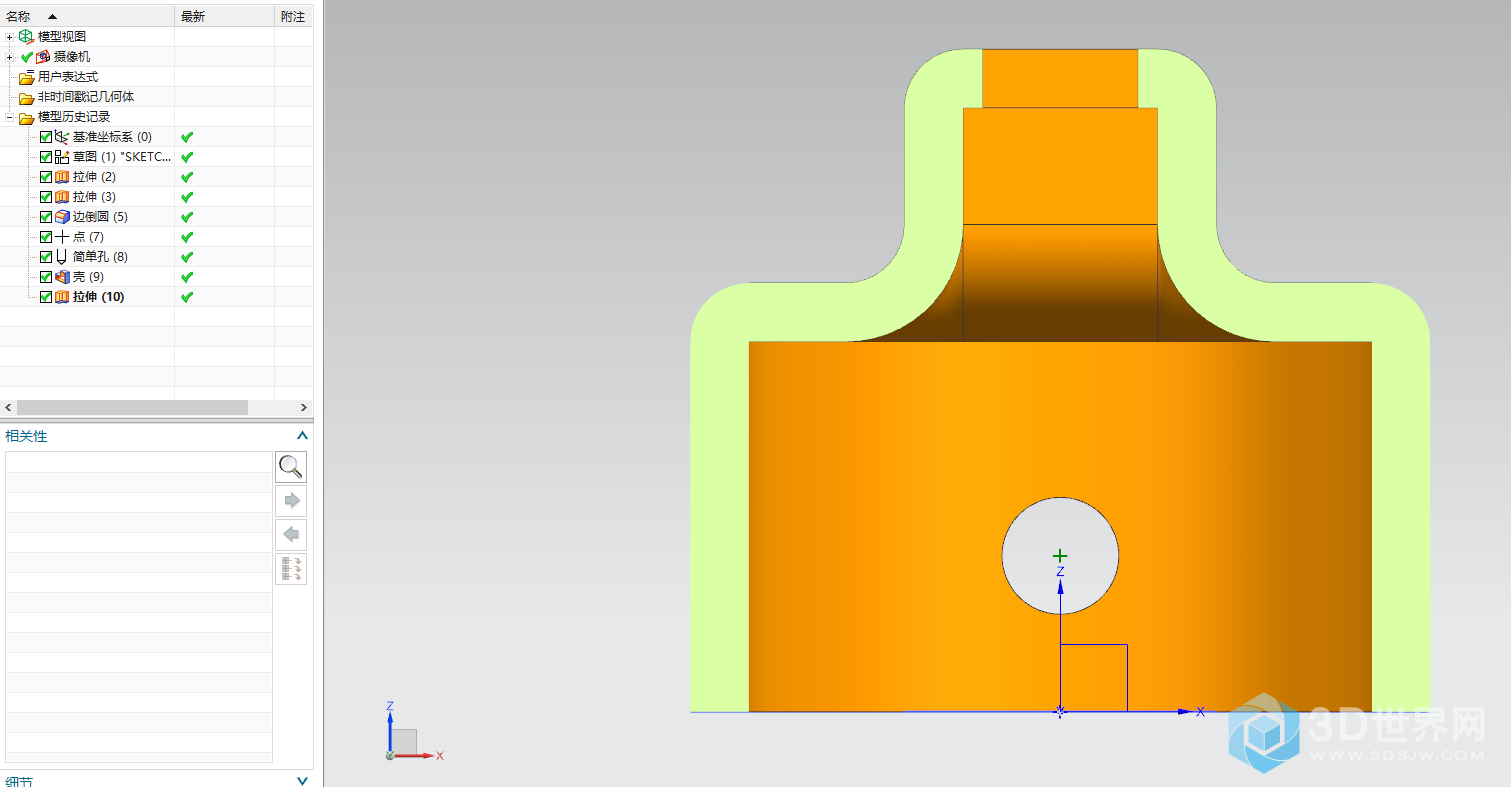Click the 非时间戳记几何体 folder icon
This screenshot has width=1511, height=787.
[26, 97]
